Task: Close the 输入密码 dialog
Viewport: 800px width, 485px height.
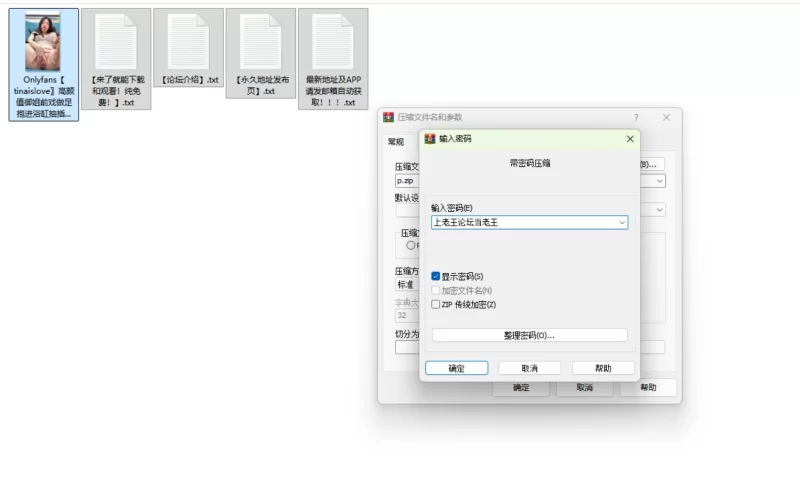Action: (630, 139)
